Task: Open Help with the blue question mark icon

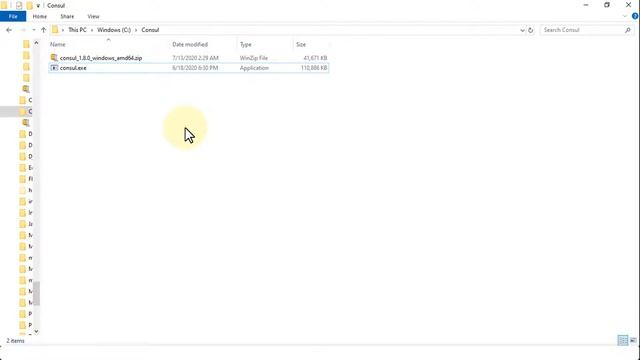Action: coord(635,16)
